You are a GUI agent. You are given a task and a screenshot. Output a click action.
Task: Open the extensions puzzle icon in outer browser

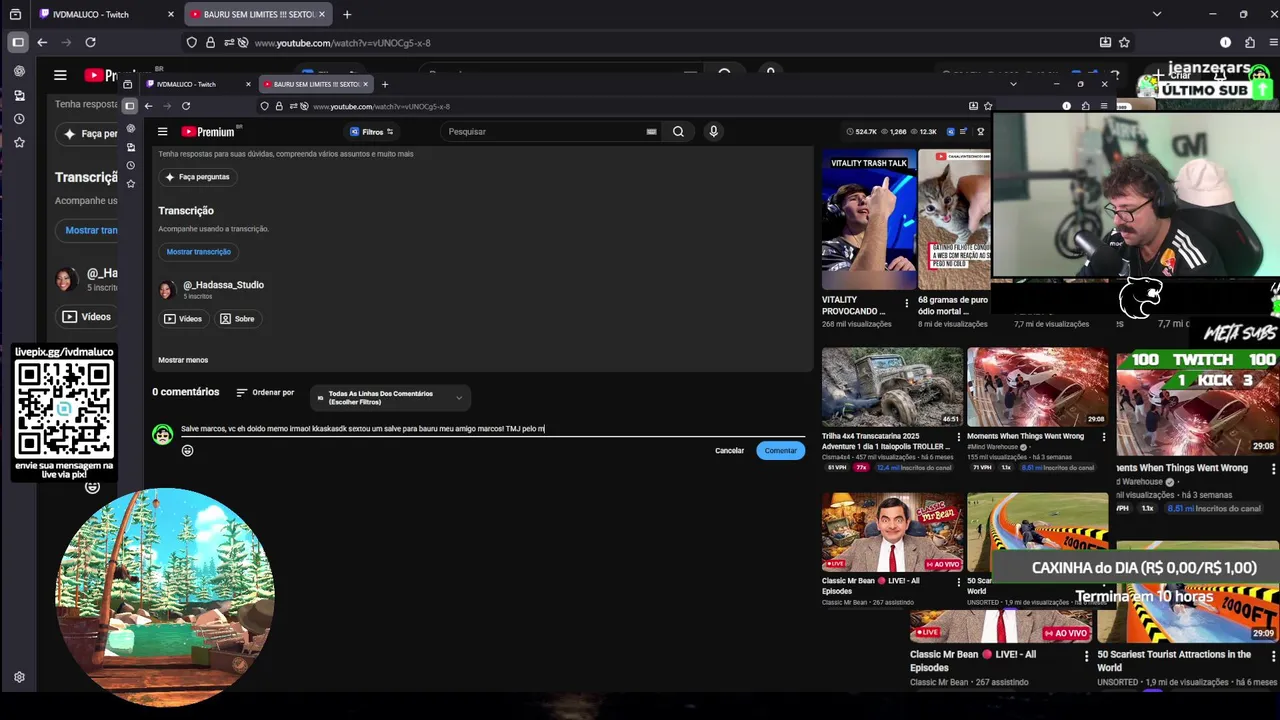(1250, 43)
